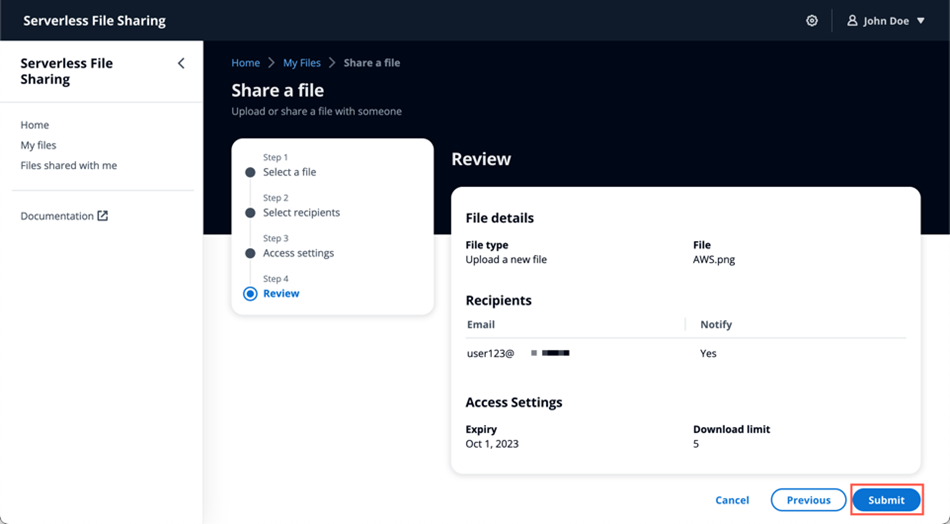Go back with the Previous button

(x=808, y=500)
